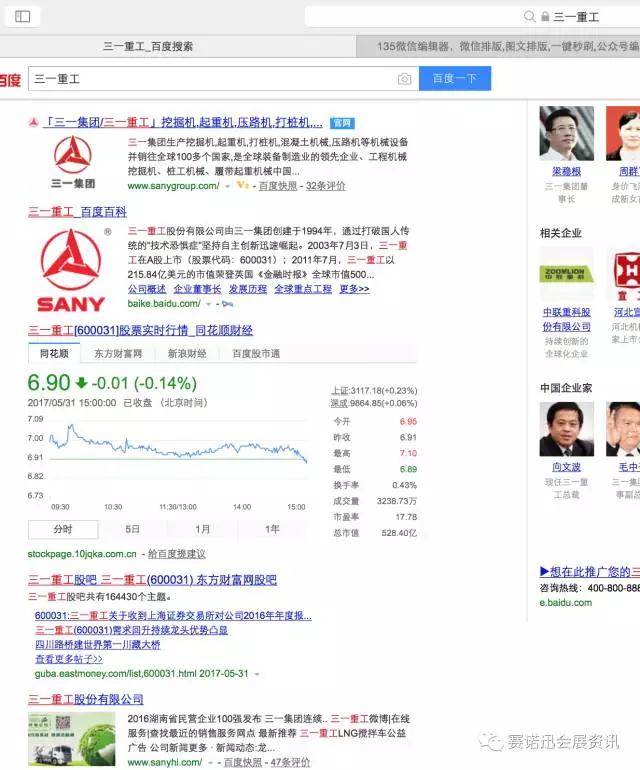Switch to the 三一重工_百度搜索 tab
The width and height of the screenshot is (640, 770).
click(x=148, y=47)
